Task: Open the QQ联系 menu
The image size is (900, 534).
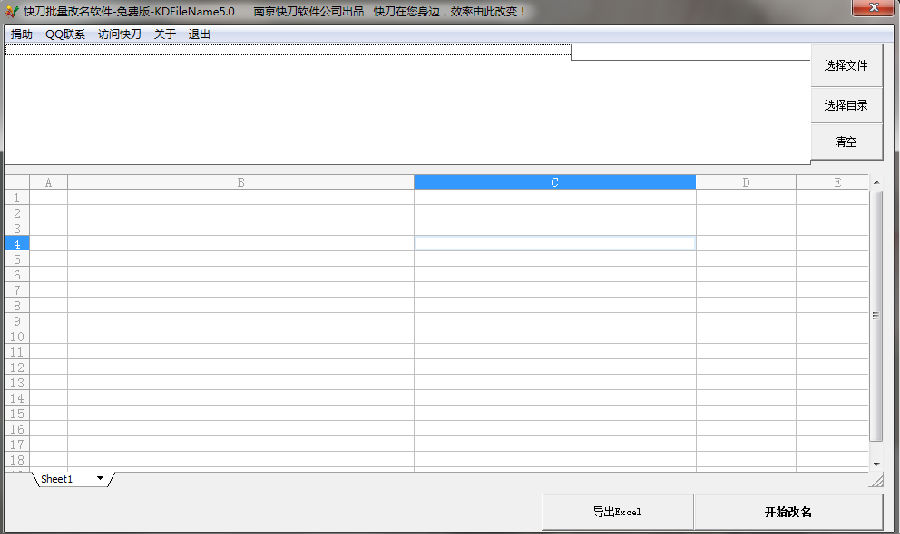Action: (x=65, y=34)
